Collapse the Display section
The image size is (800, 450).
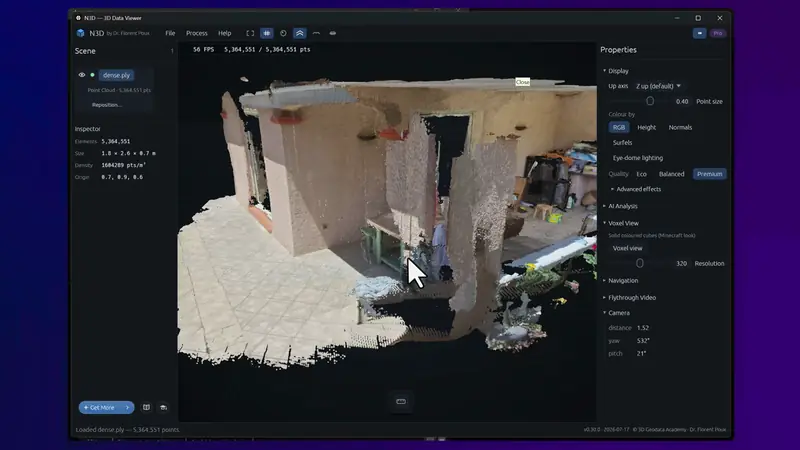[x=616, y=71]
